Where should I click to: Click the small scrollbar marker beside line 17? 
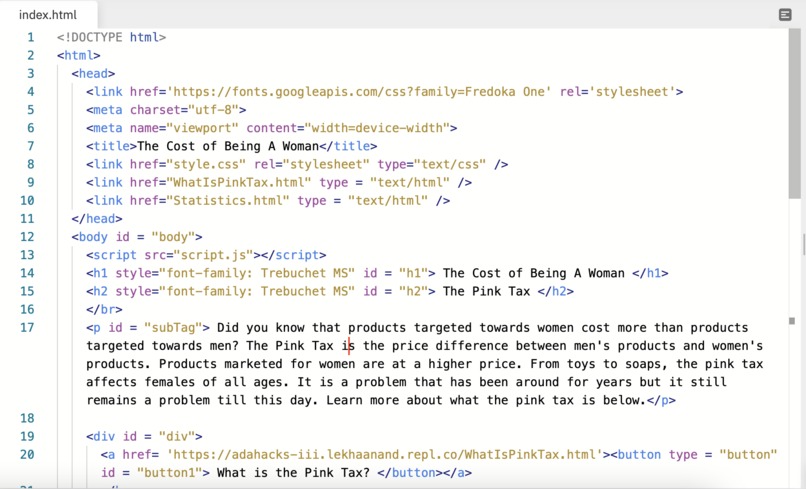pos(792,321)
